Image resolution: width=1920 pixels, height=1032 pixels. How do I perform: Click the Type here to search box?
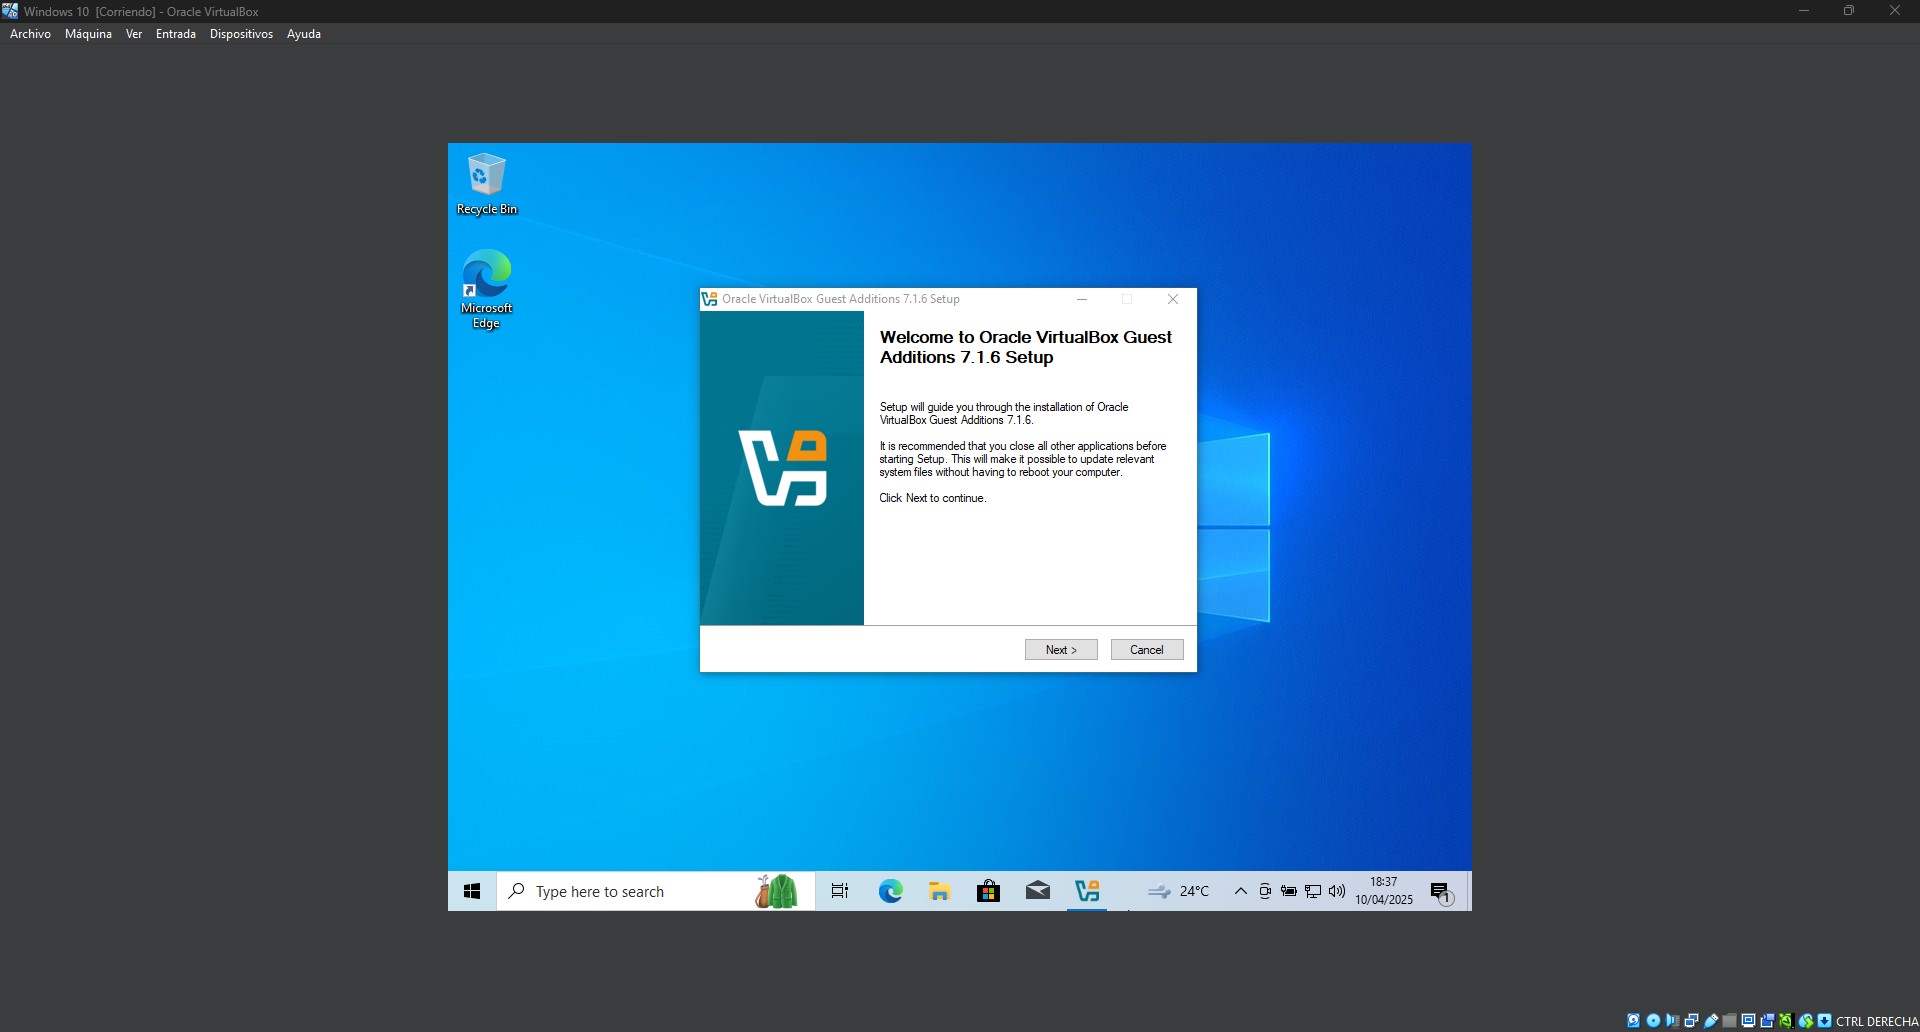click(656, 891)
